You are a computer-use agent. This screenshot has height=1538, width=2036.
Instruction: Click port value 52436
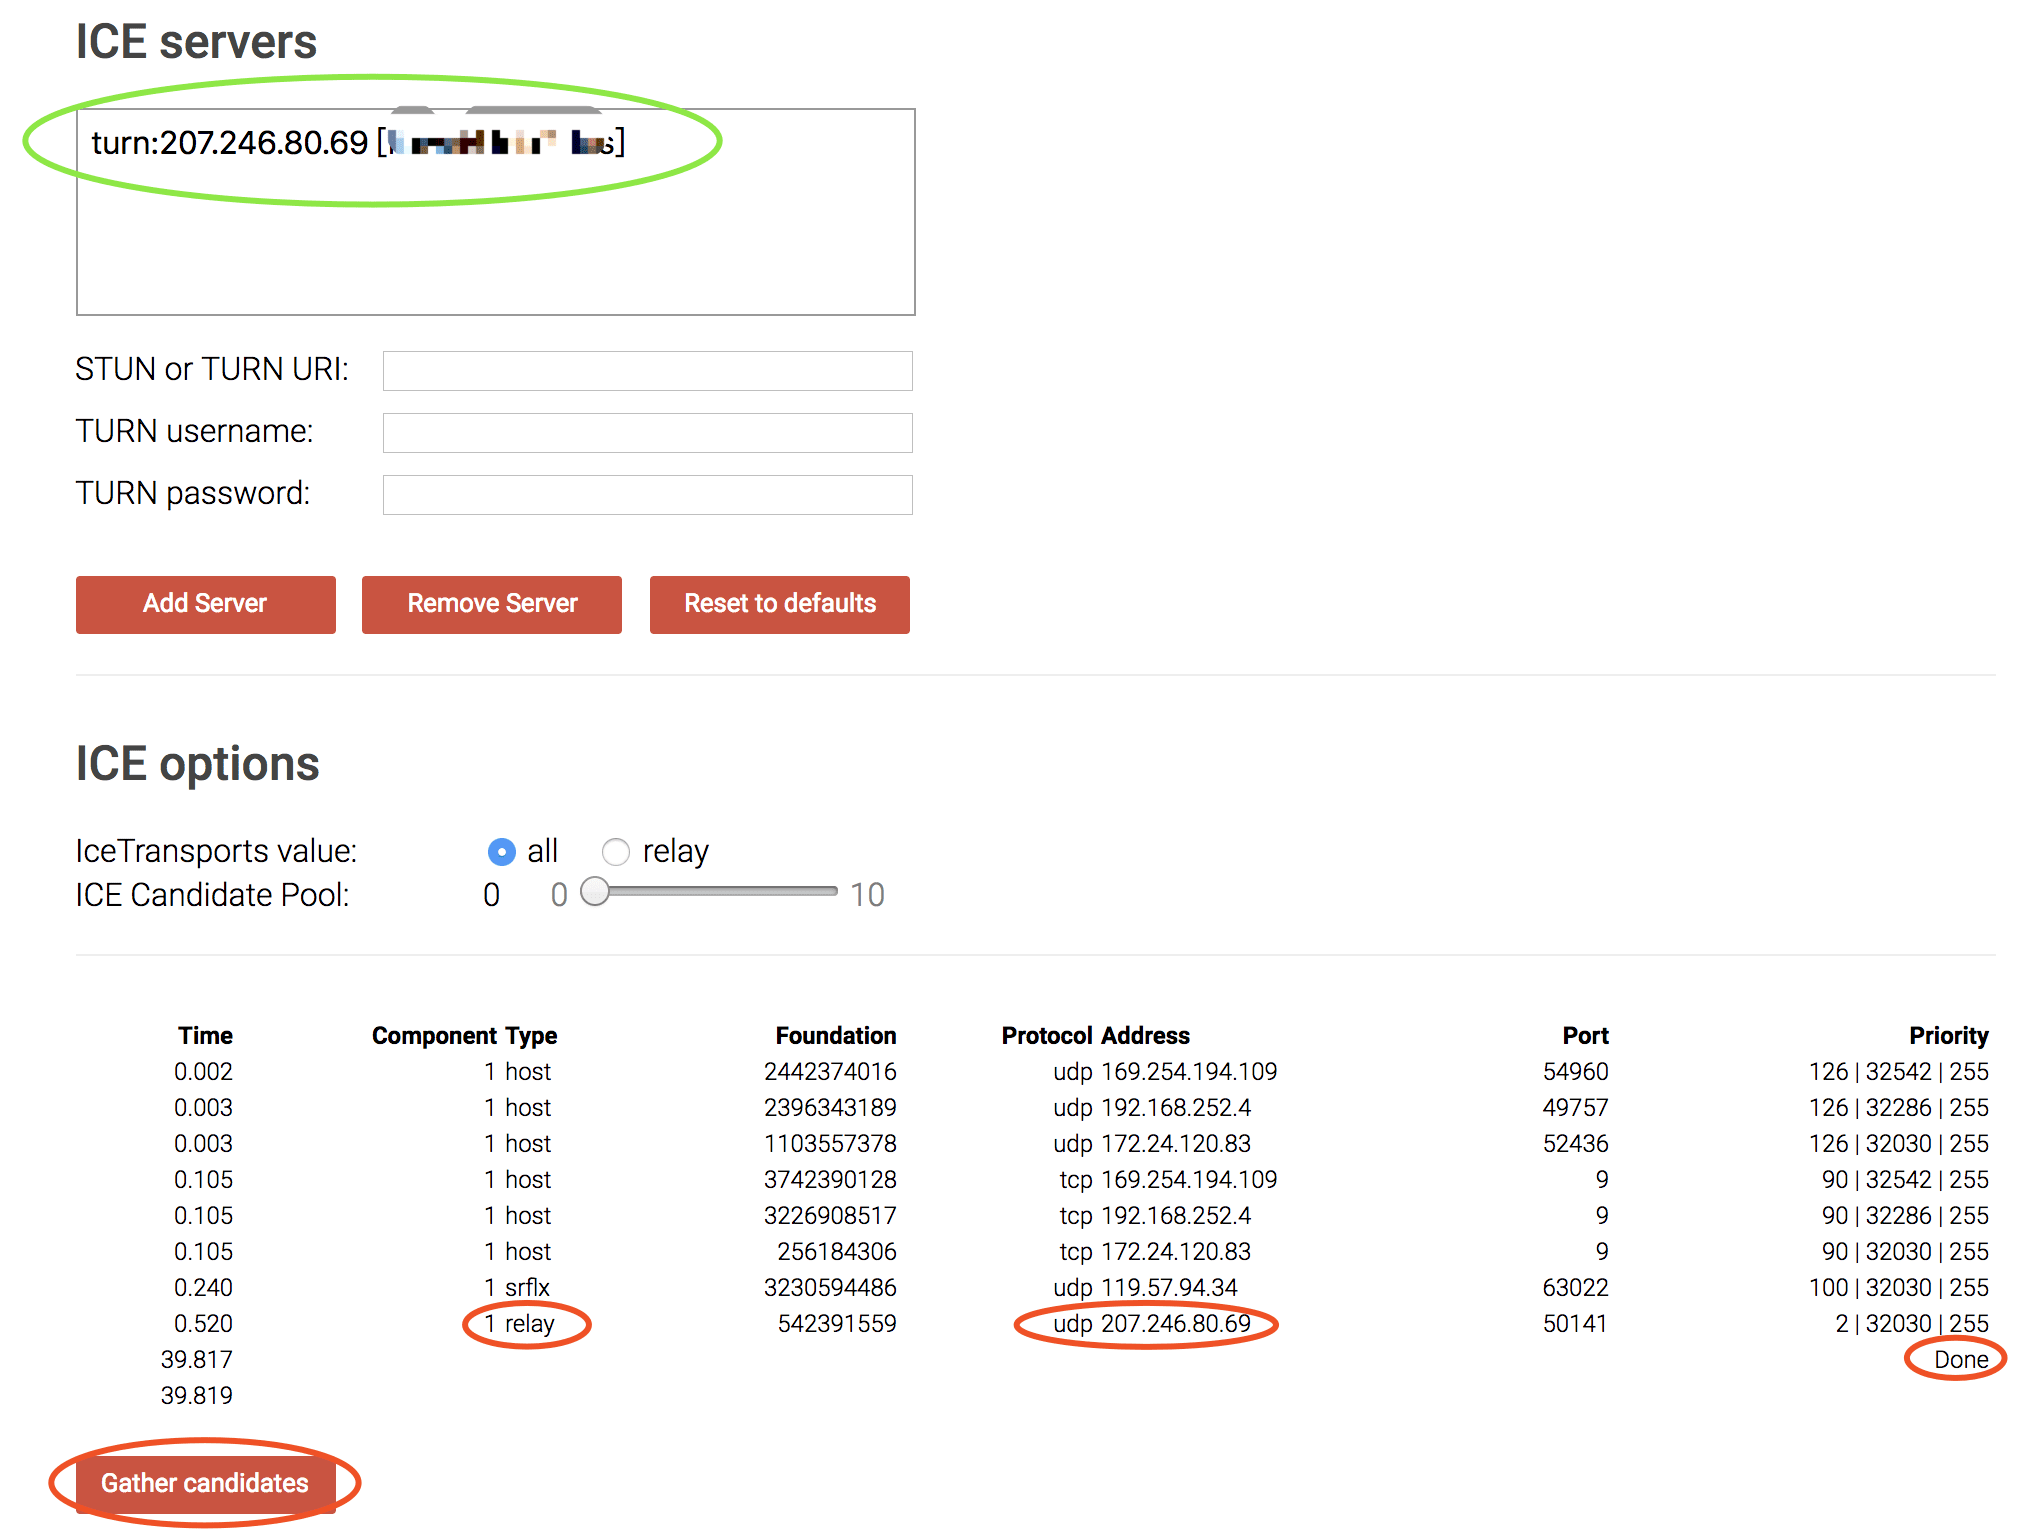coord(1576,1144)
